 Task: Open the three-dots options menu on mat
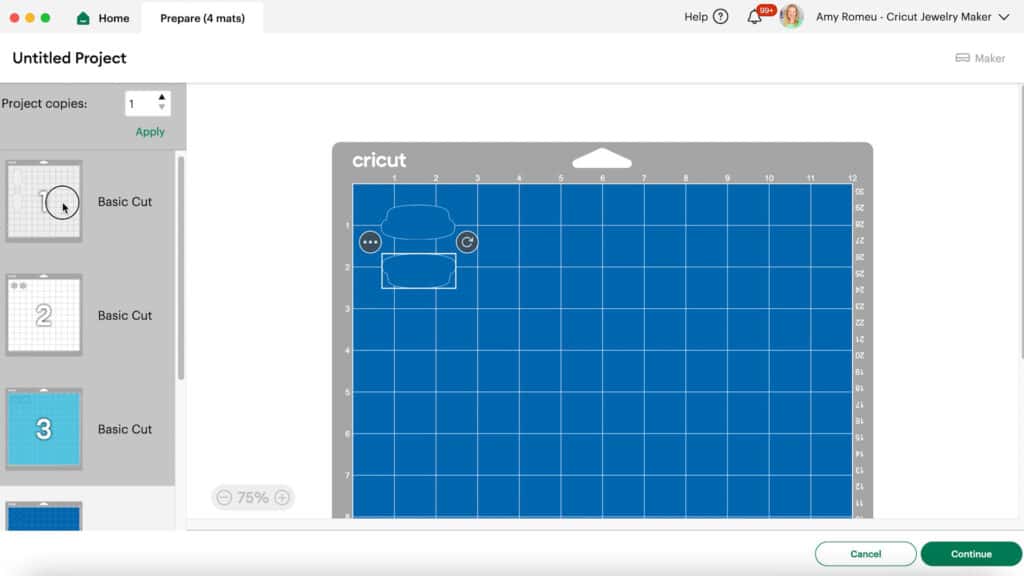pos(370,242)
